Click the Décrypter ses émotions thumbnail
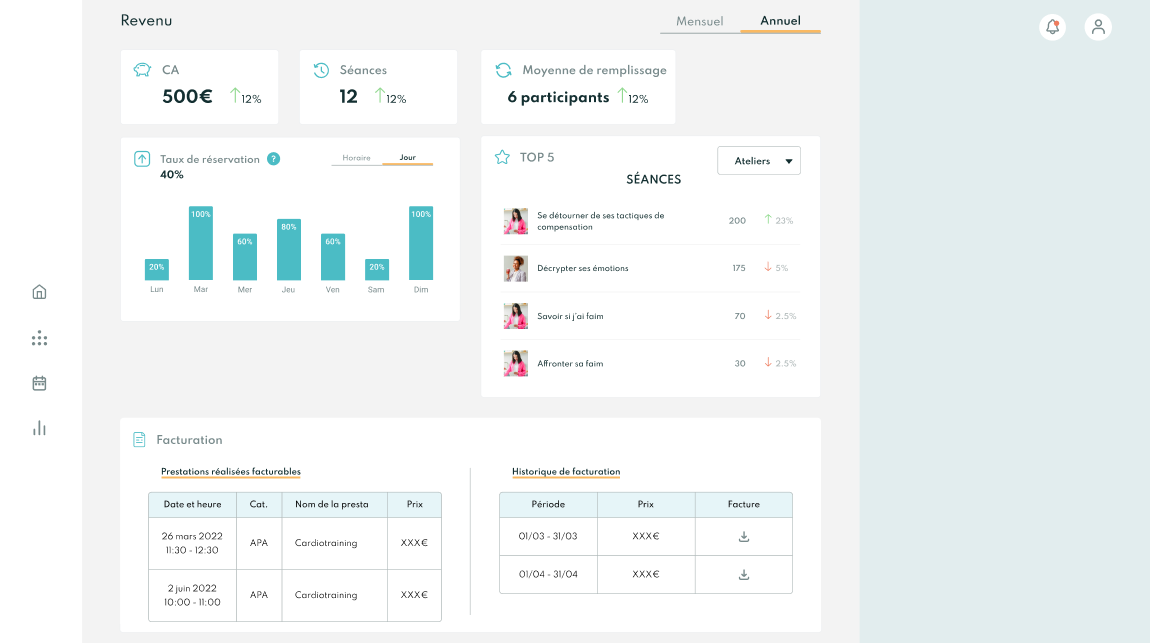Image resolution: width=1150 pixels, height=643 pixels. [x=515, y=268]
